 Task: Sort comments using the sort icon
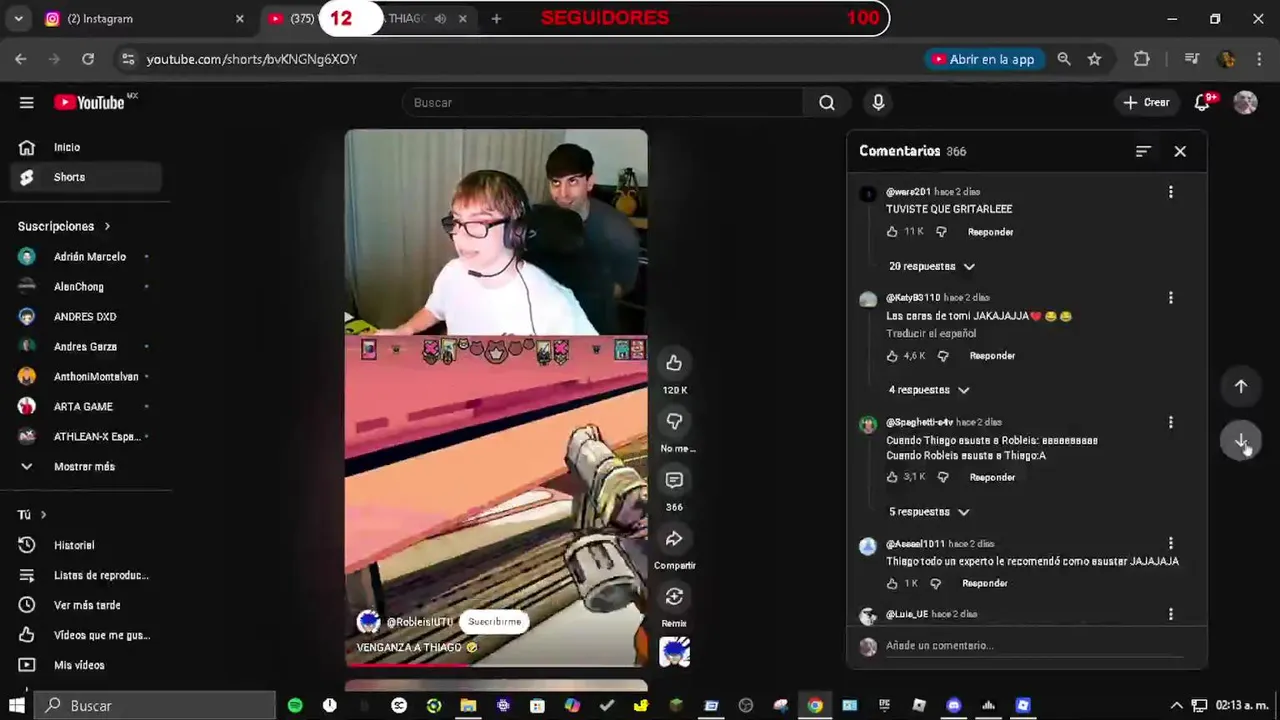click(1143, 151)
